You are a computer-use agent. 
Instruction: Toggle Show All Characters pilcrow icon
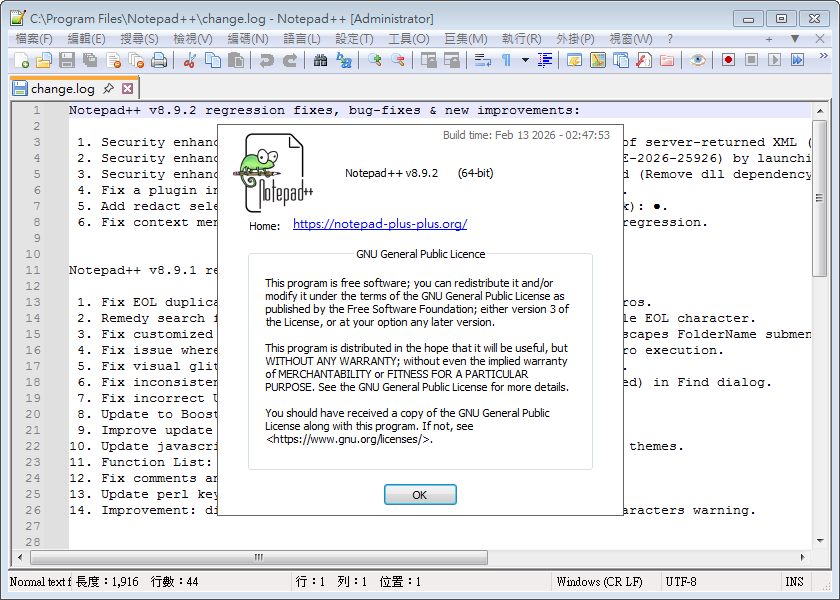click(506, 60)
